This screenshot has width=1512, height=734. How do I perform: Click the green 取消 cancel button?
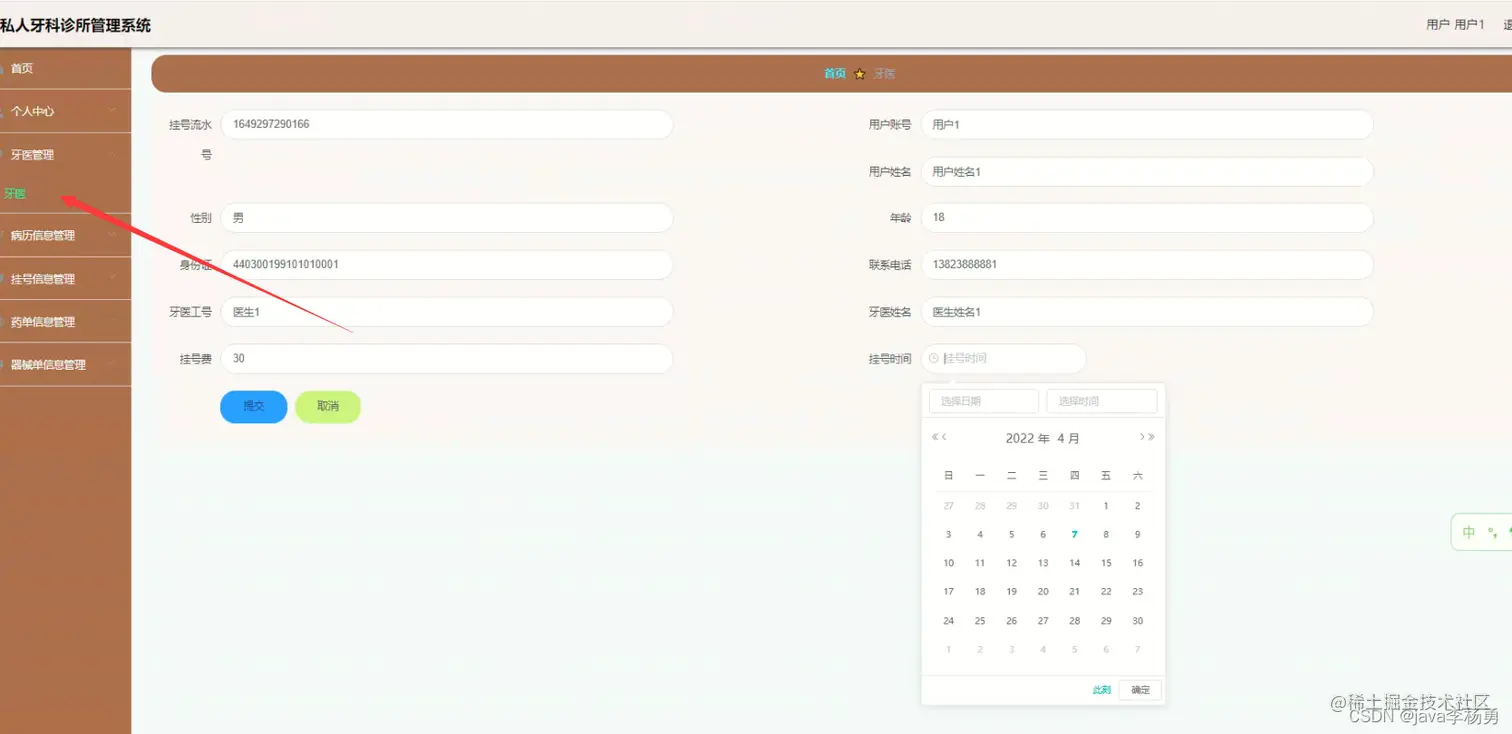click(328, 407)
